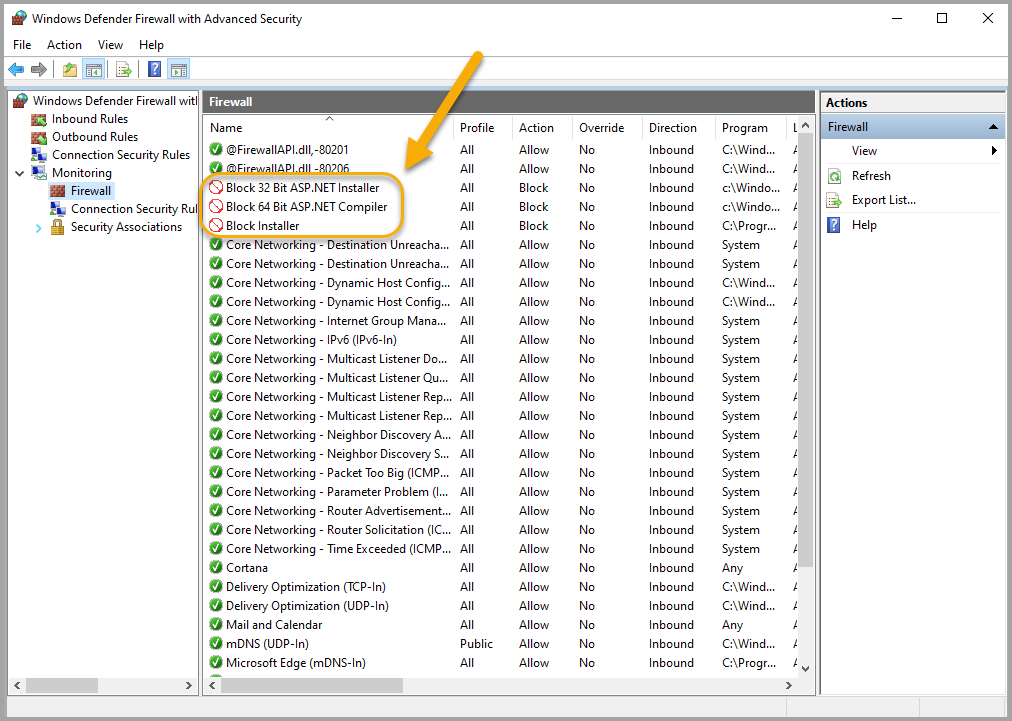Click the Block Installer rule's red icon
The image size is (1012, 721).
(216, 226)
